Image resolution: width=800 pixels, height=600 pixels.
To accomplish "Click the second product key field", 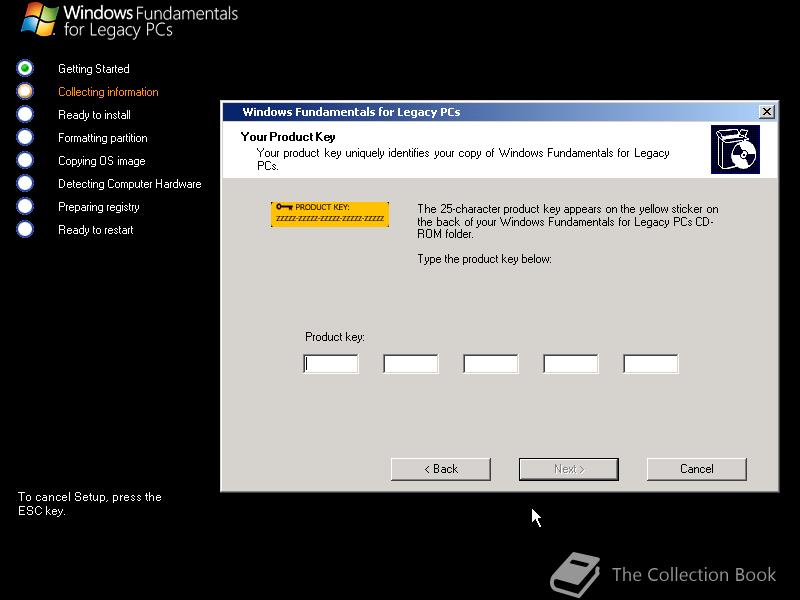I will tap(411, 364).
